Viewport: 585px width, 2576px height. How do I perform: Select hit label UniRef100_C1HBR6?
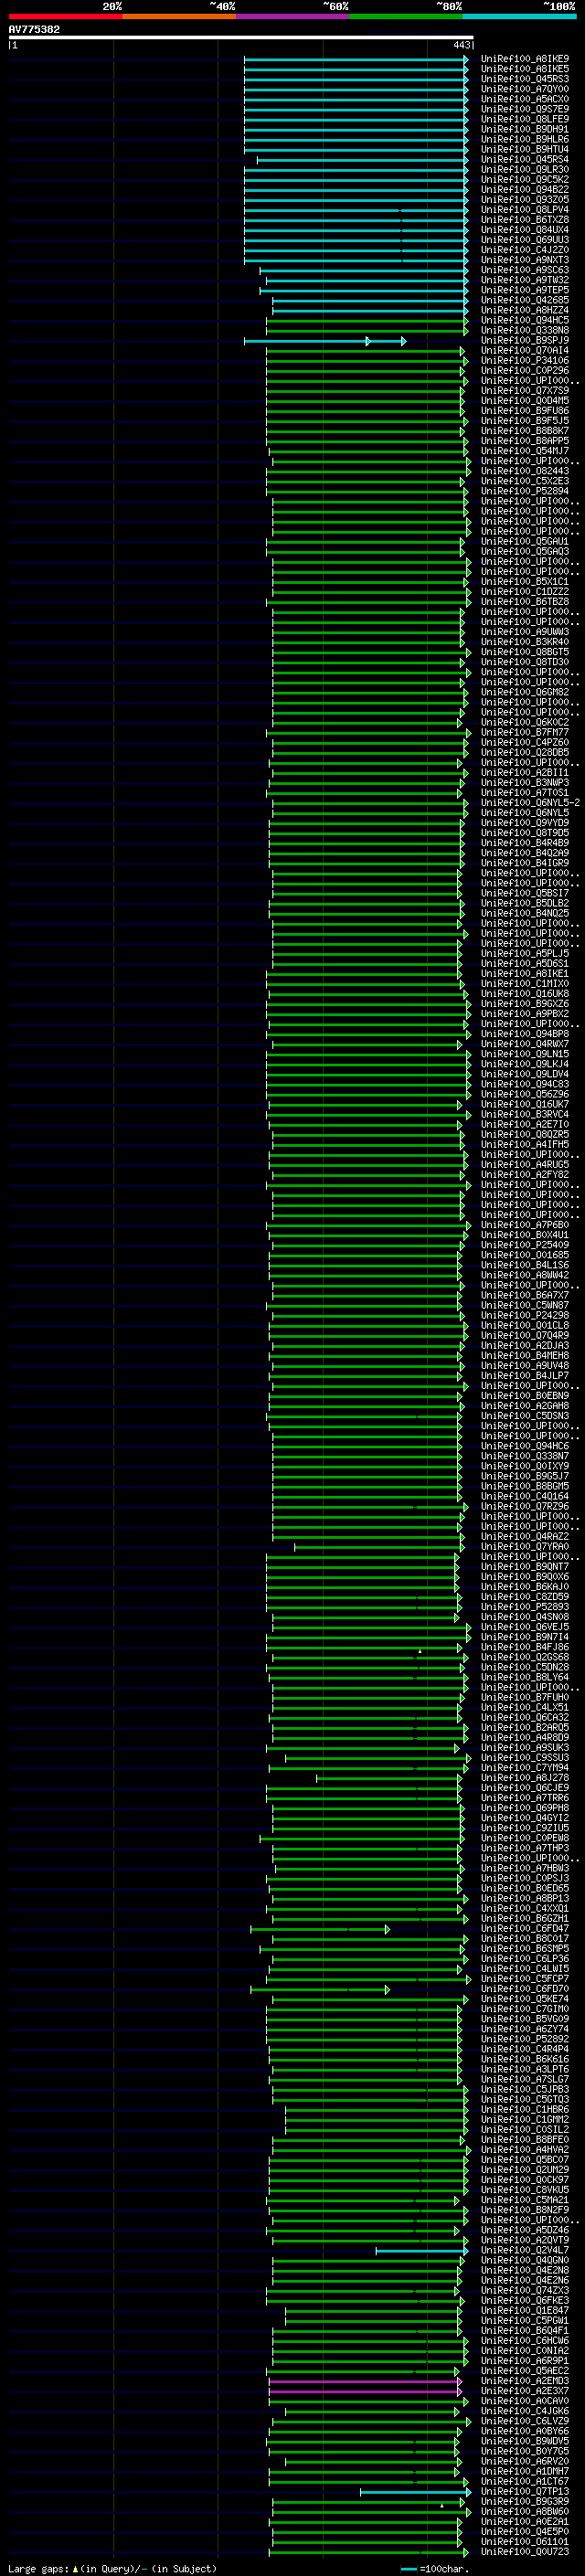point(524,2109)
